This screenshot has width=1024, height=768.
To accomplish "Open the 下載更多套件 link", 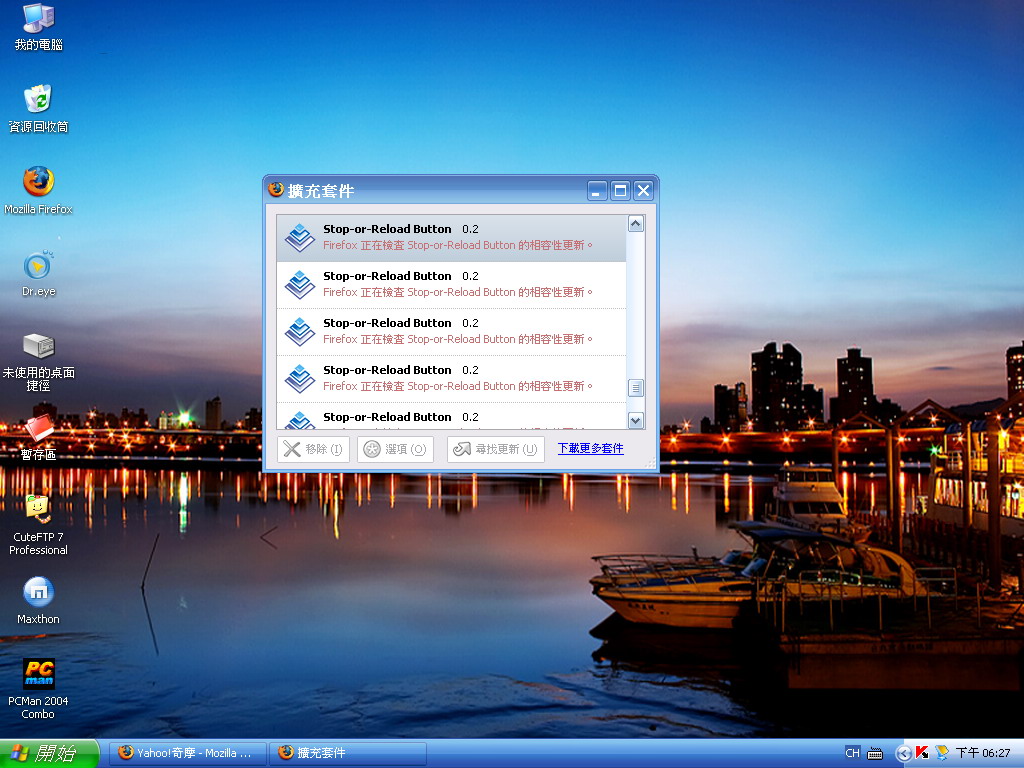I will point(590,448).
